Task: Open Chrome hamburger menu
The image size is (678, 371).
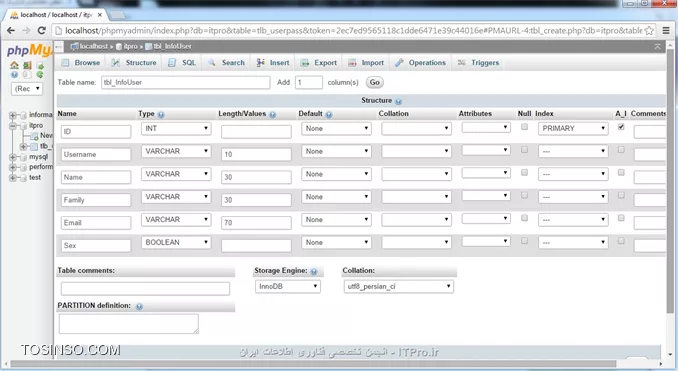Action: coord(666,30)
